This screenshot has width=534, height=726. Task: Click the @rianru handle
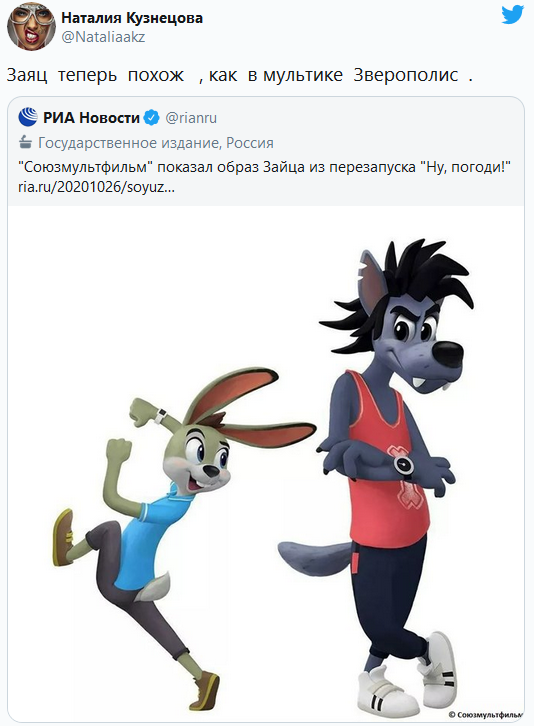191,118
